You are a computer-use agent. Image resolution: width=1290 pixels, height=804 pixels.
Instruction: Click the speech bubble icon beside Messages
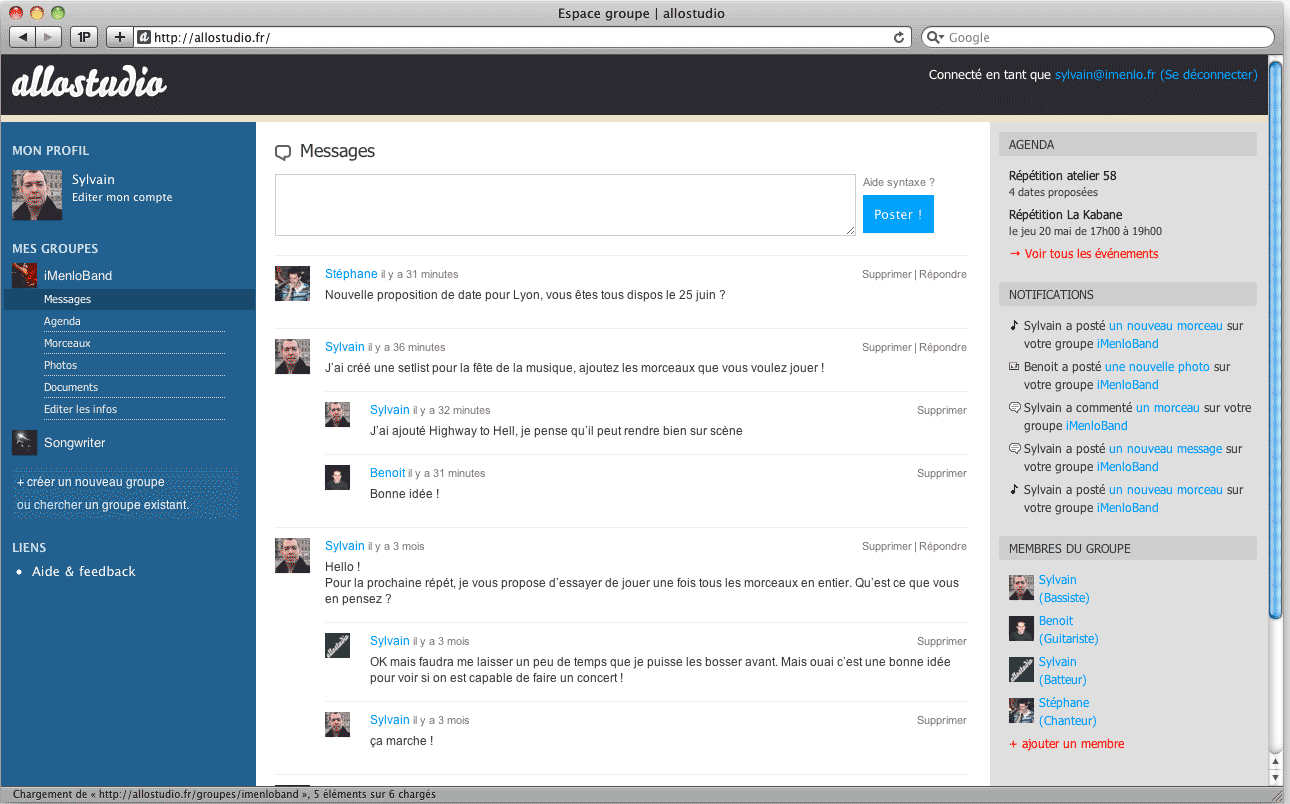tap(283, 153)
